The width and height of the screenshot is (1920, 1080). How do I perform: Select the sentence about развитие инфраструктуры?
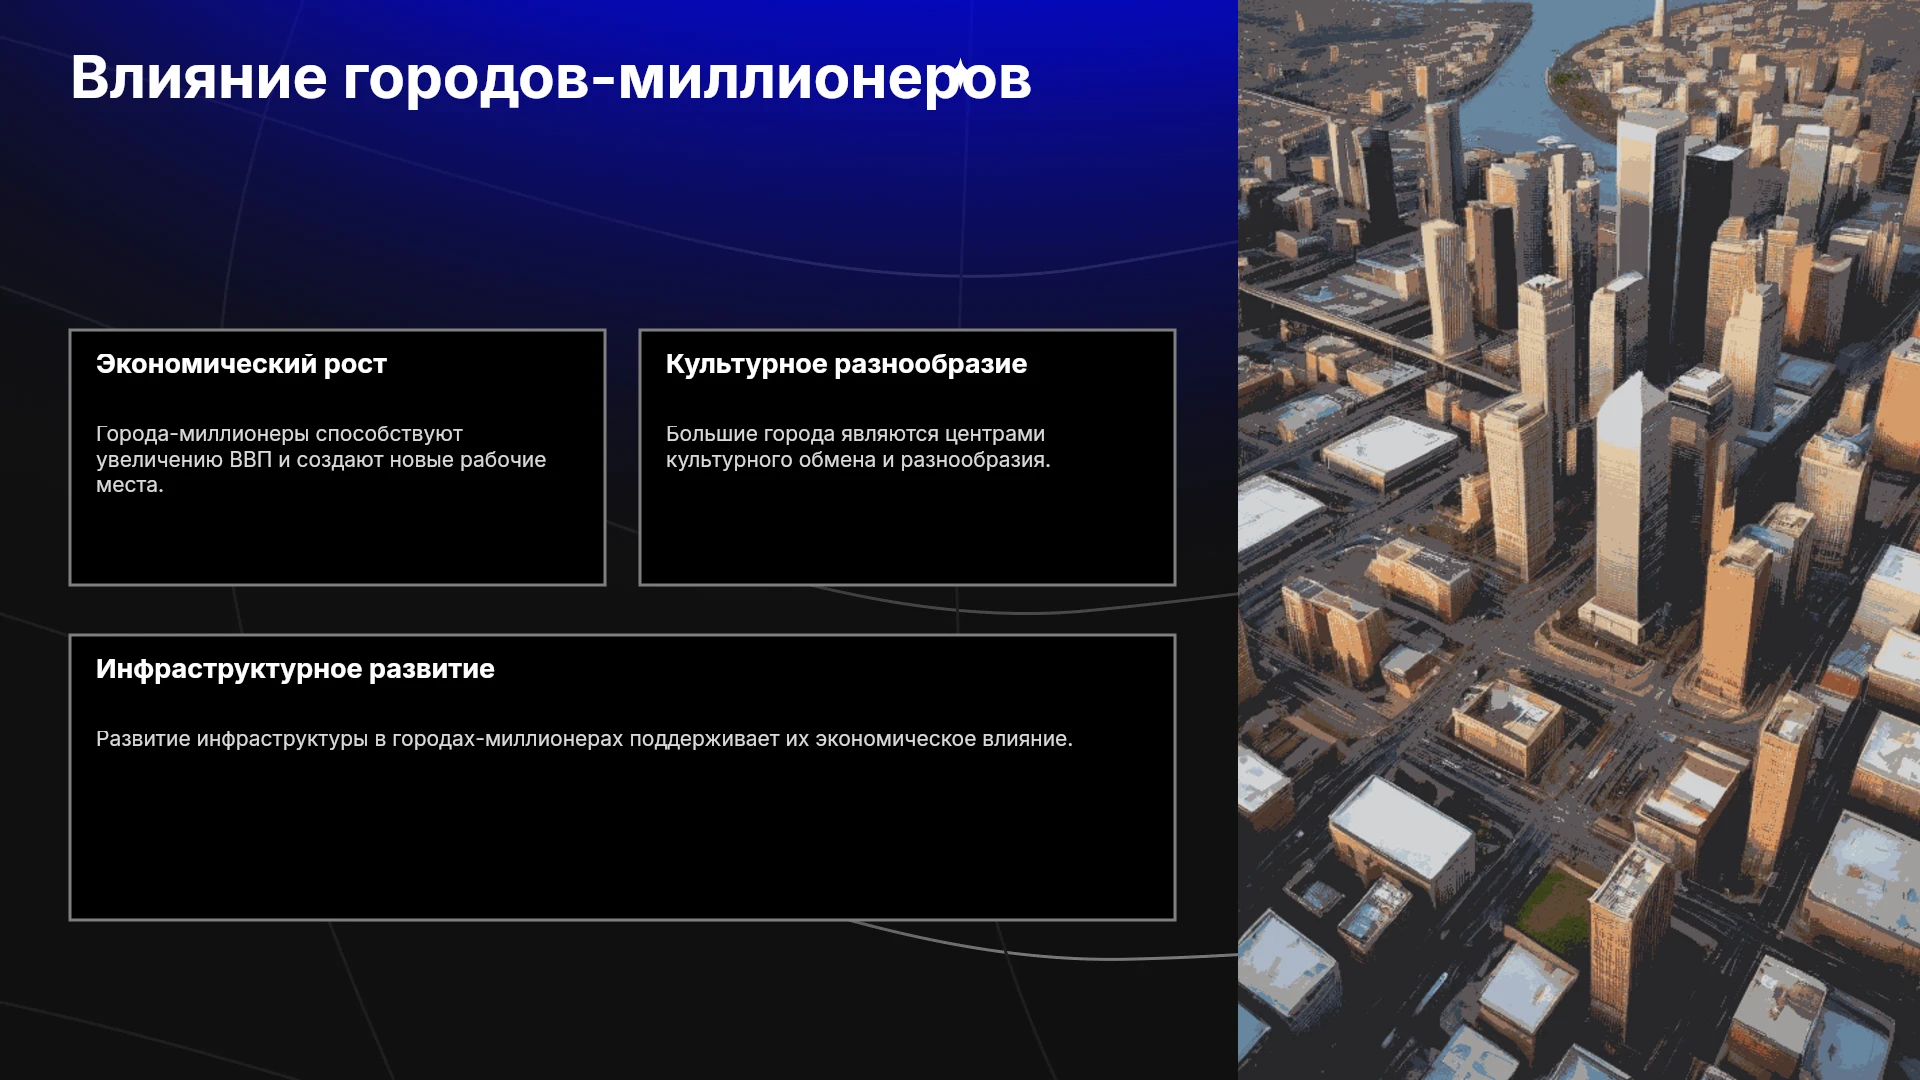coord(584,739)
